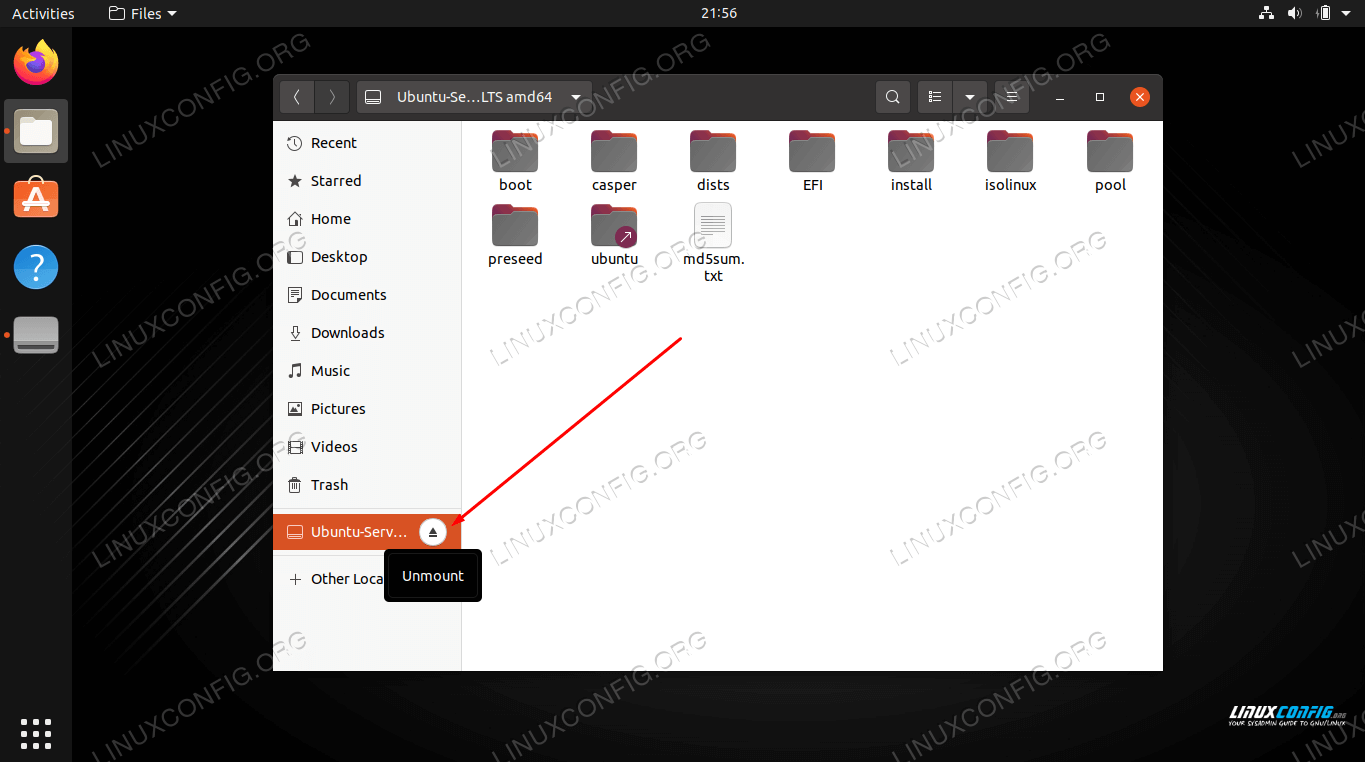Open the hamburger main menu
Screen dimensions: 1365x762
1011,97
